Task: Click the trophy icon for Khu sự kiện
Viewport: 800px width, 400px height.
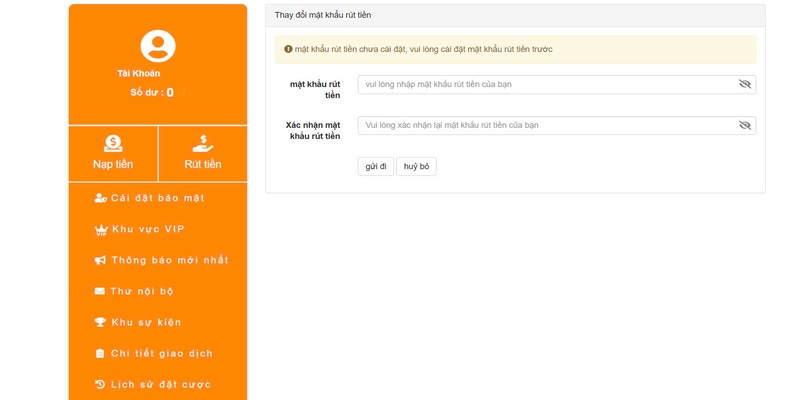Action: [x=100, y=322]
